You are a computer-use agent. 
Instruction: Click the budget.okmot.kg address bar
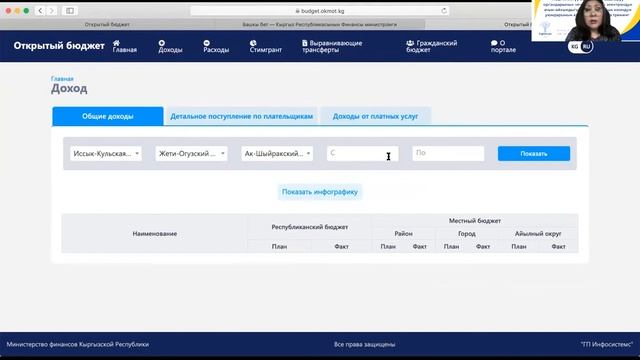[x=320, y=11]
